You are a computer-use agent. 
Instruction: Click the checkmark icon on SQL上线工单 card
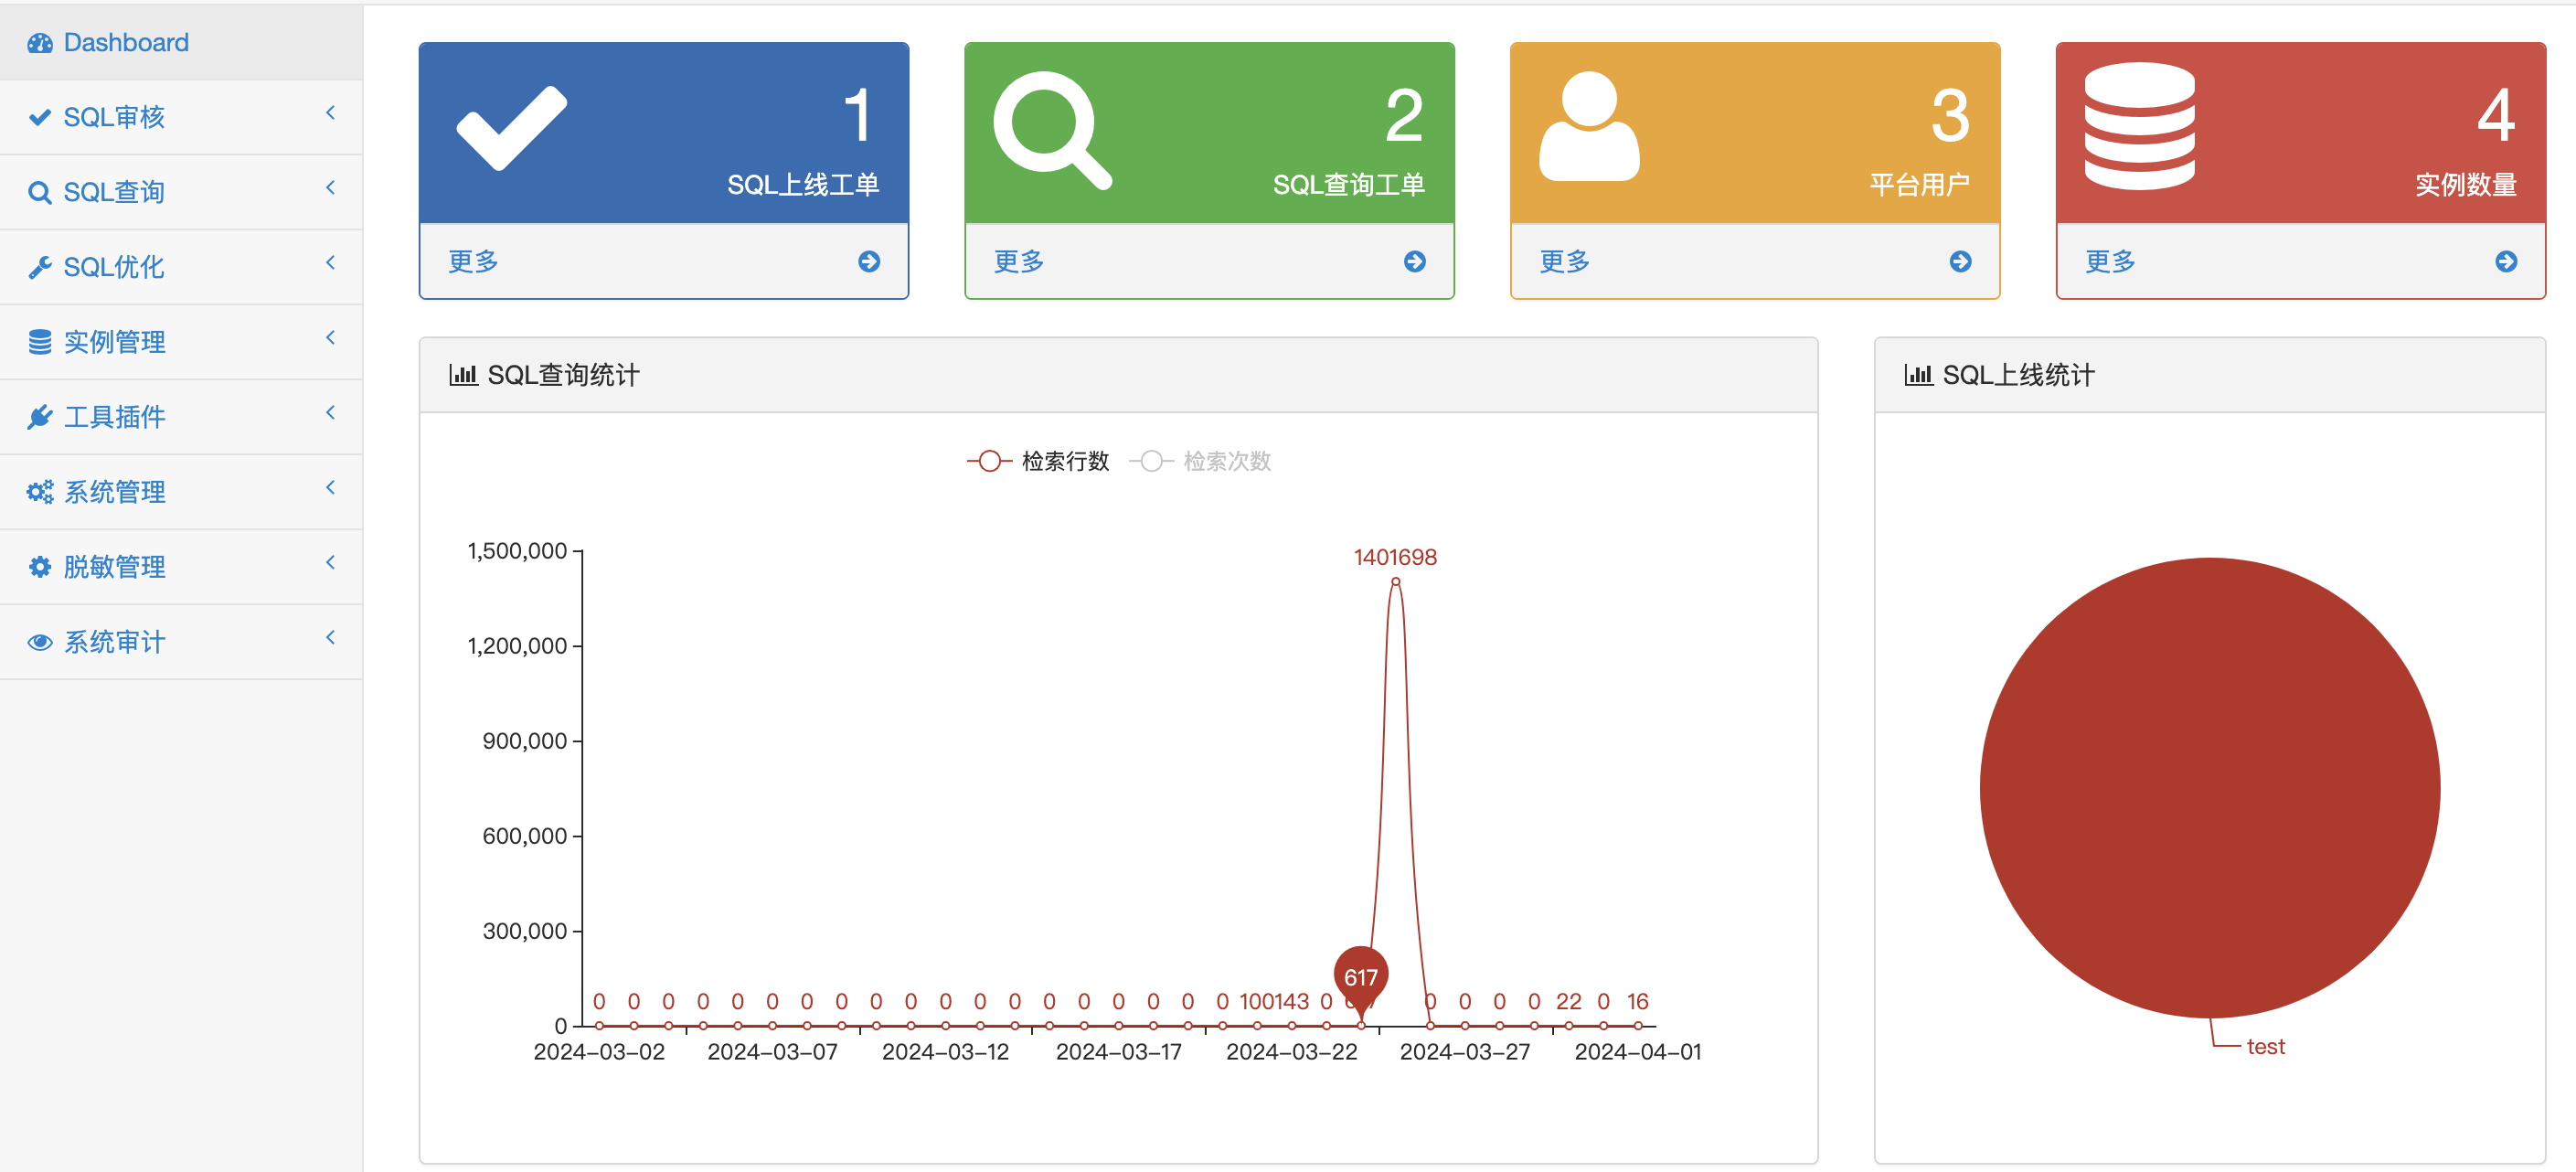(511, 128)
